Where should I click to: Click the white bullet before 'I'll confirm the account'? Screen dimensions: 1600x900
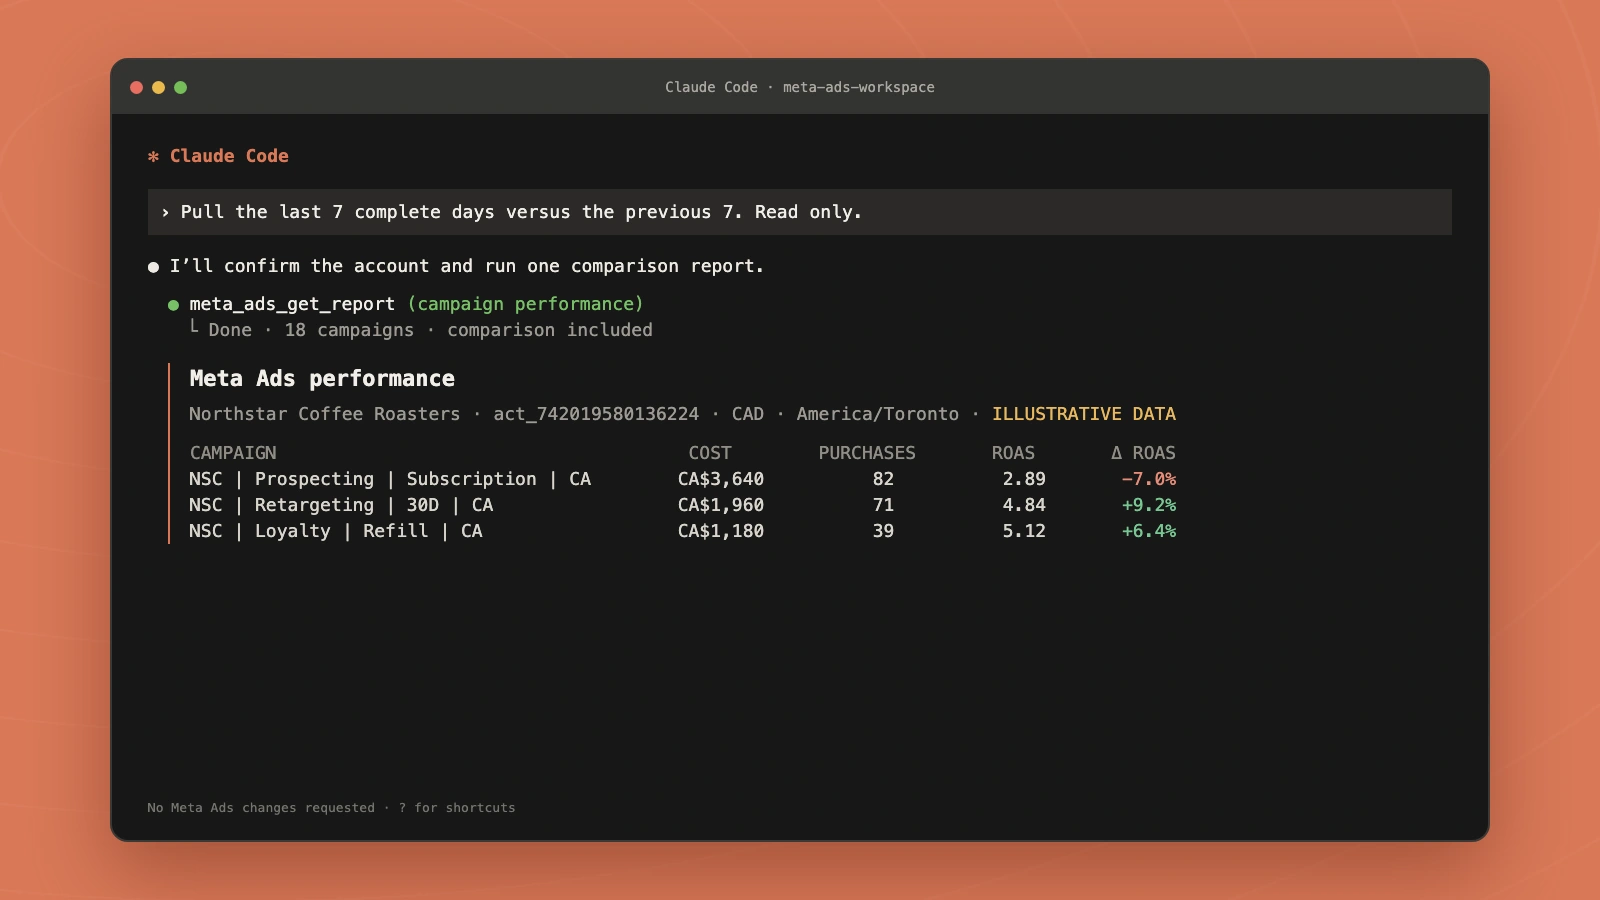(x=153, y=267)
